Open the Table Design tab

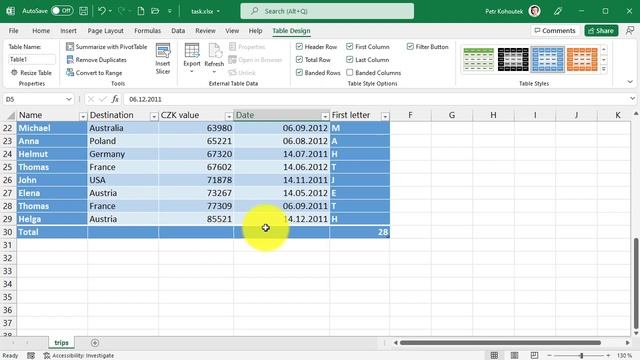coord(291,31)
